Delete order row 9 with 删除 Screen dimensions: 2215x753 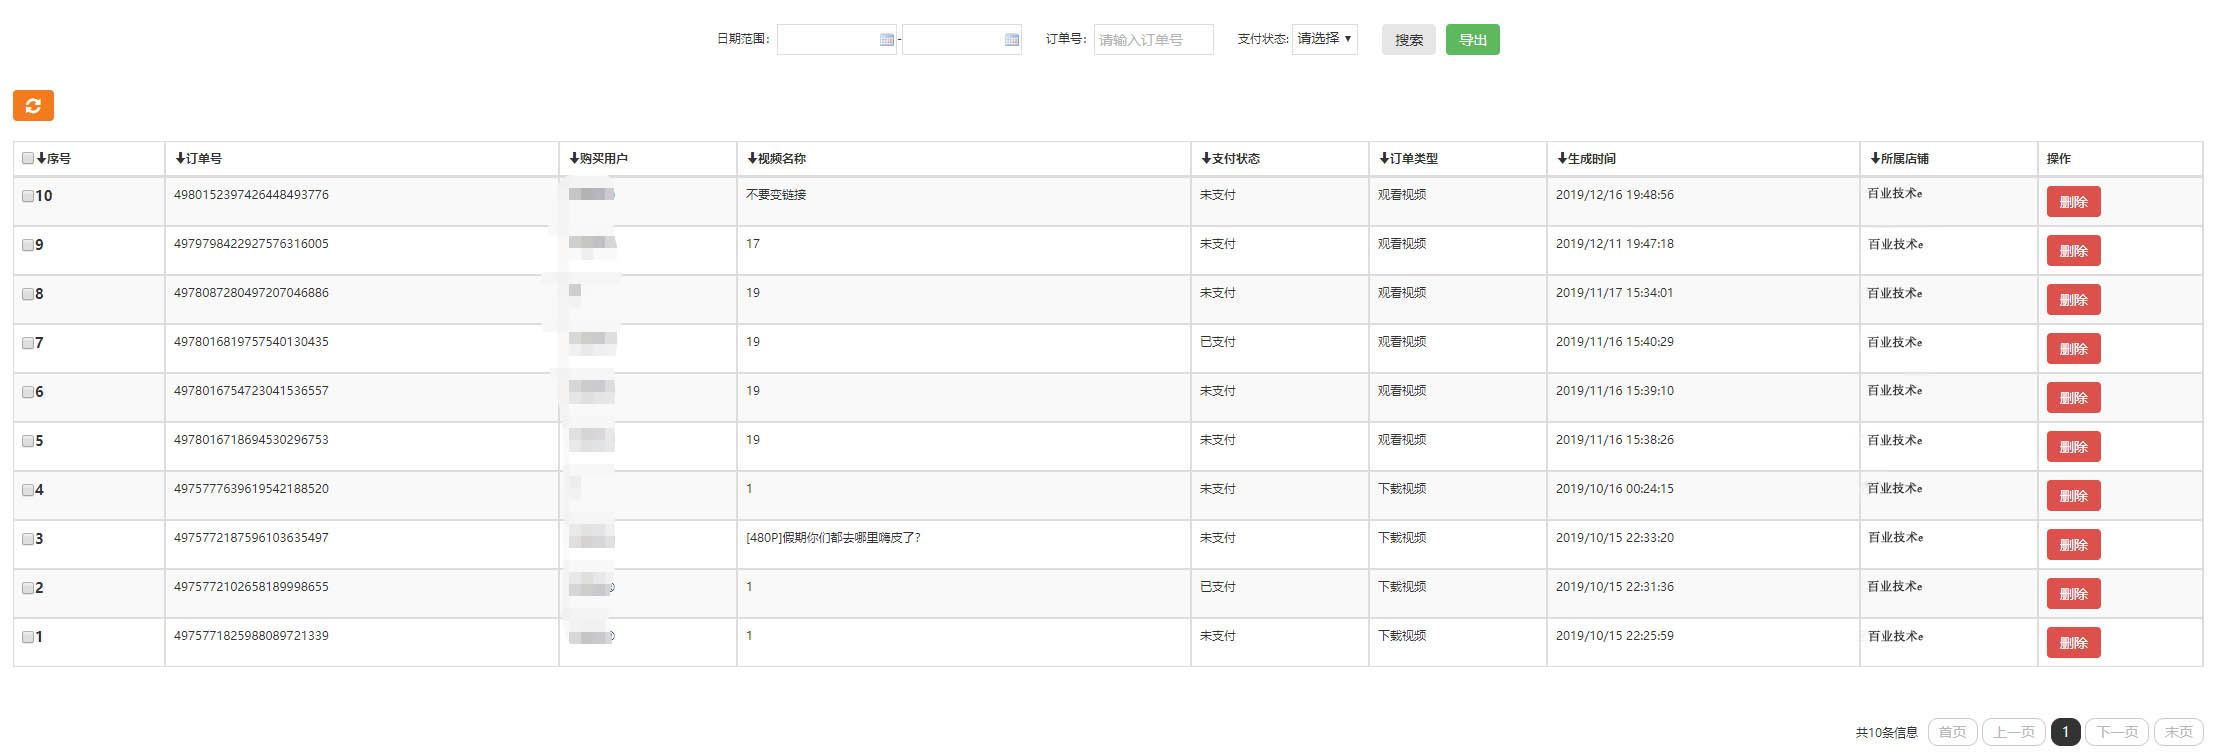point(2073,251)
